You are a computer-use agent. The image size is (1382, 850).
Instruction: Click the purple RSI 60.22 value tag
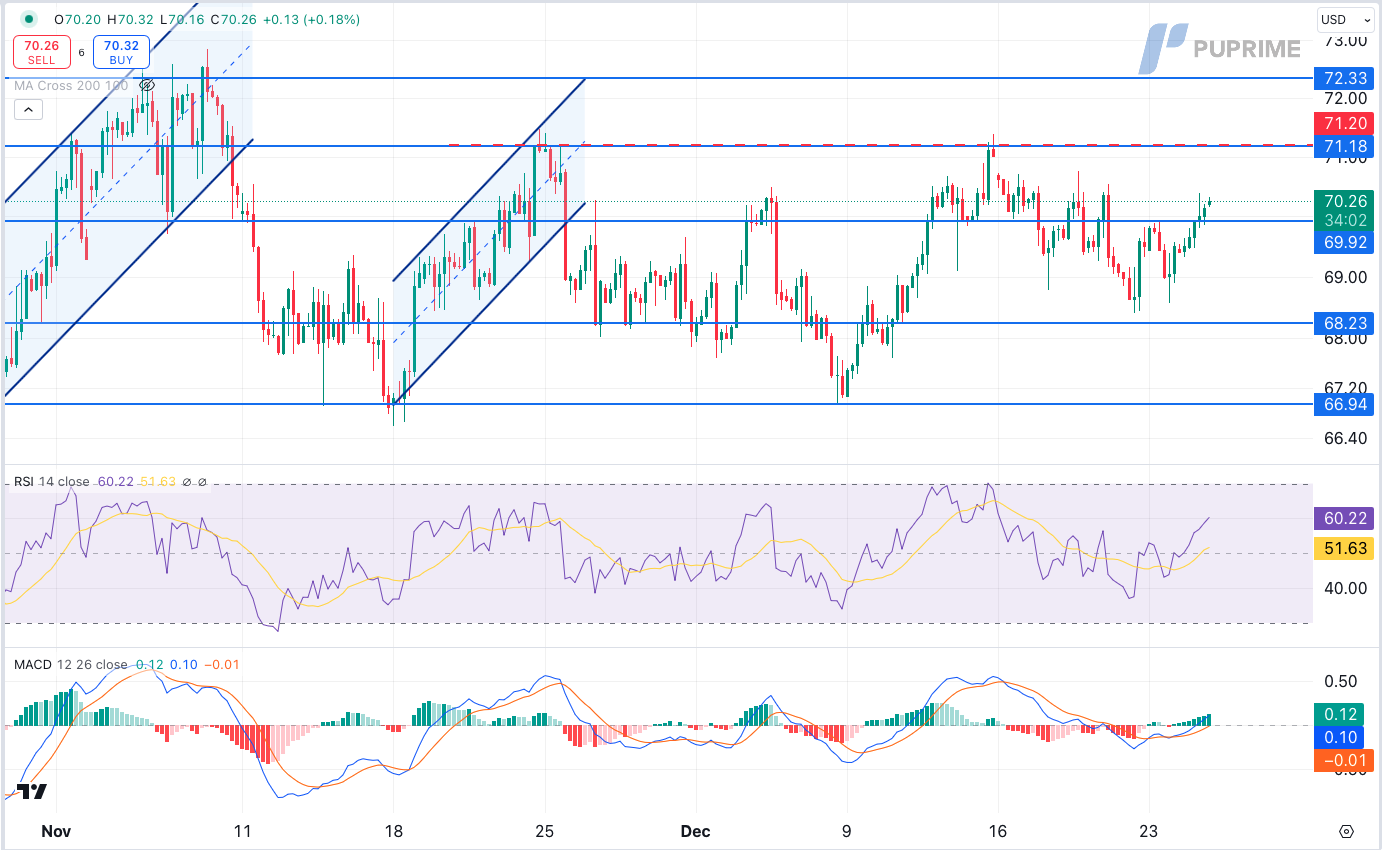tap(1339, 518)
